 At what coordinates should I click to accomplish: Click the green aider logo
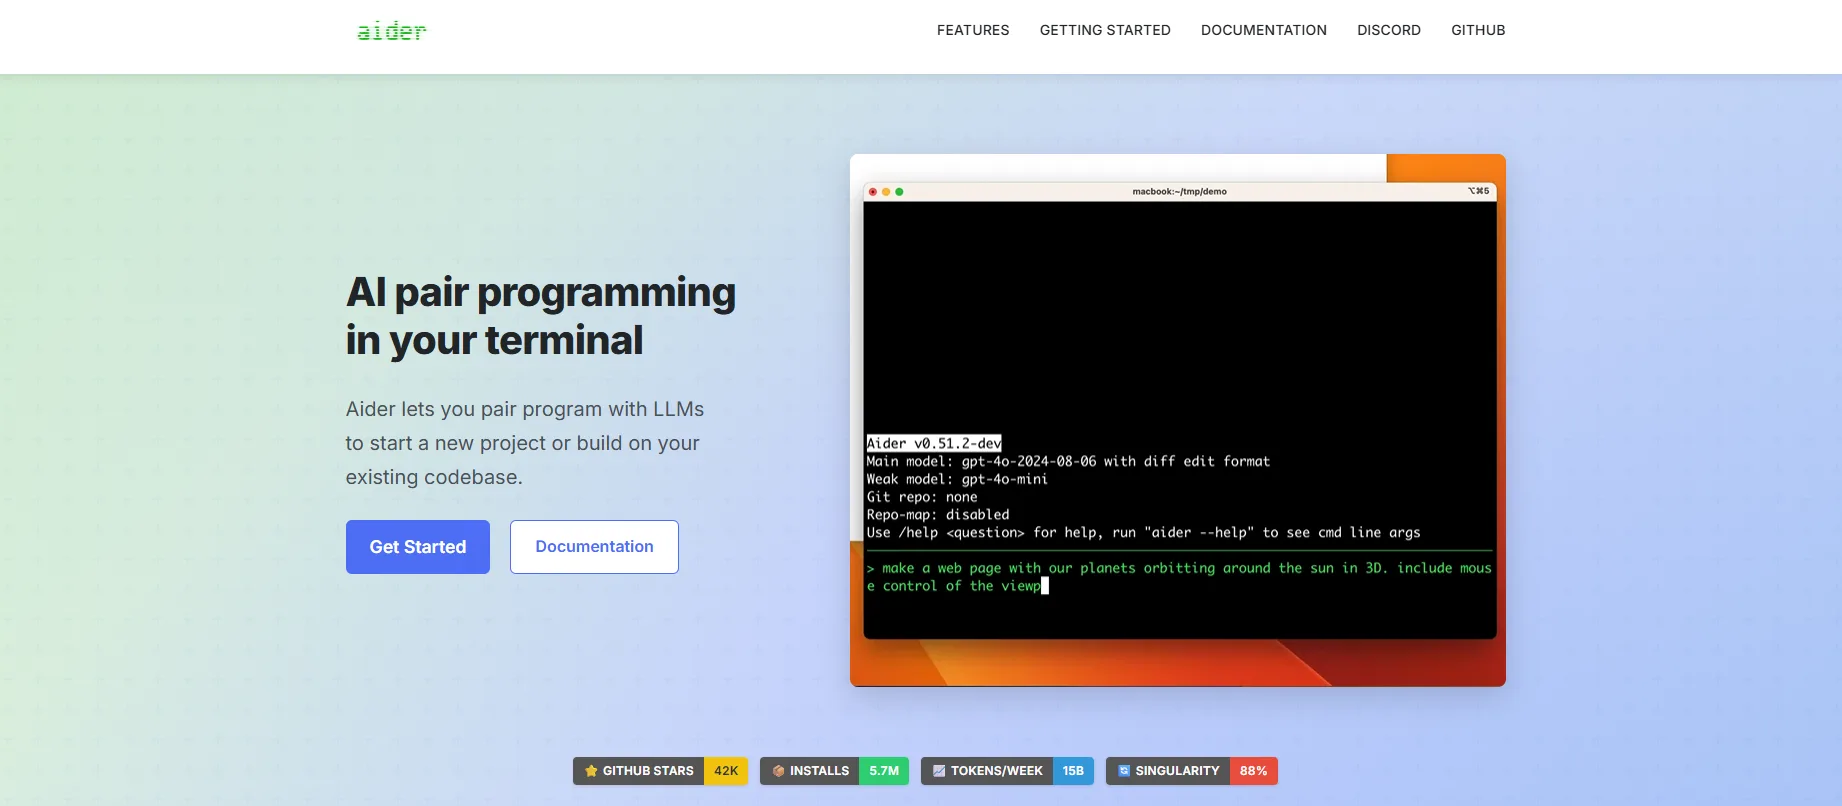click(x=391, y=31)
